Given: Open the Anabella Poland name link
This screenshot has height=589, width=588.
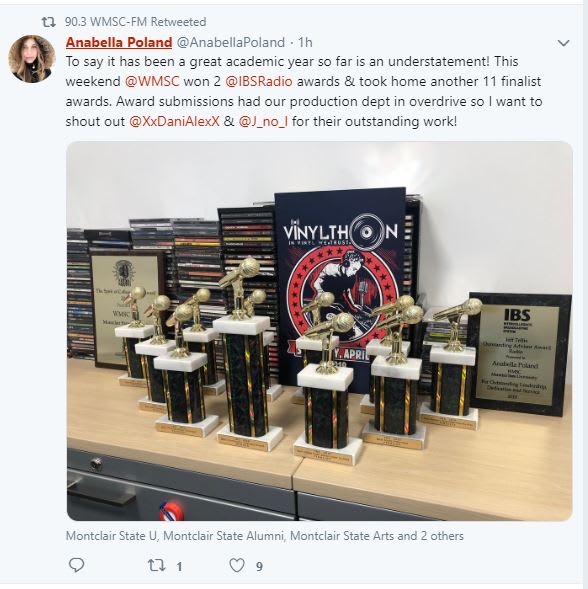Looking at the screenshot, I should click(119, 42).
